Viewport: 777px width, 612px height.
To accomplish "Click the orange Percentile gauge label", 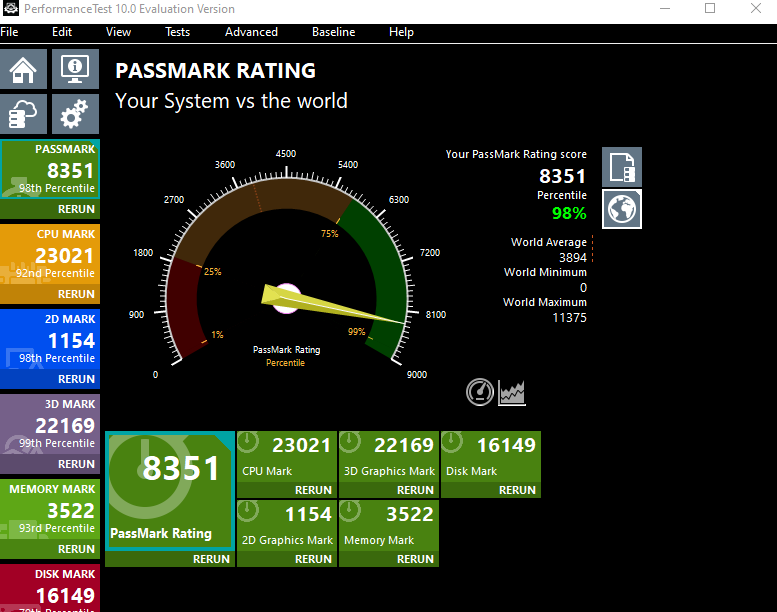I will [x=285, y=363].
